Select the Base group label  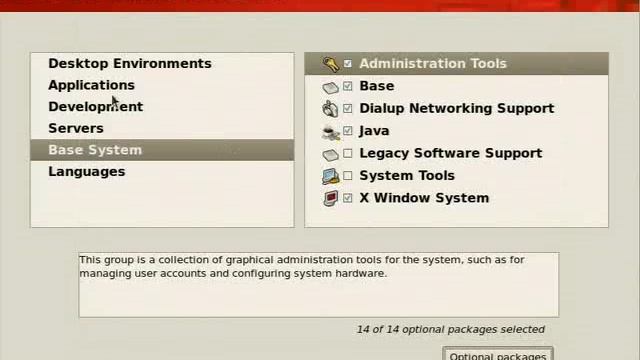[377, 86]
